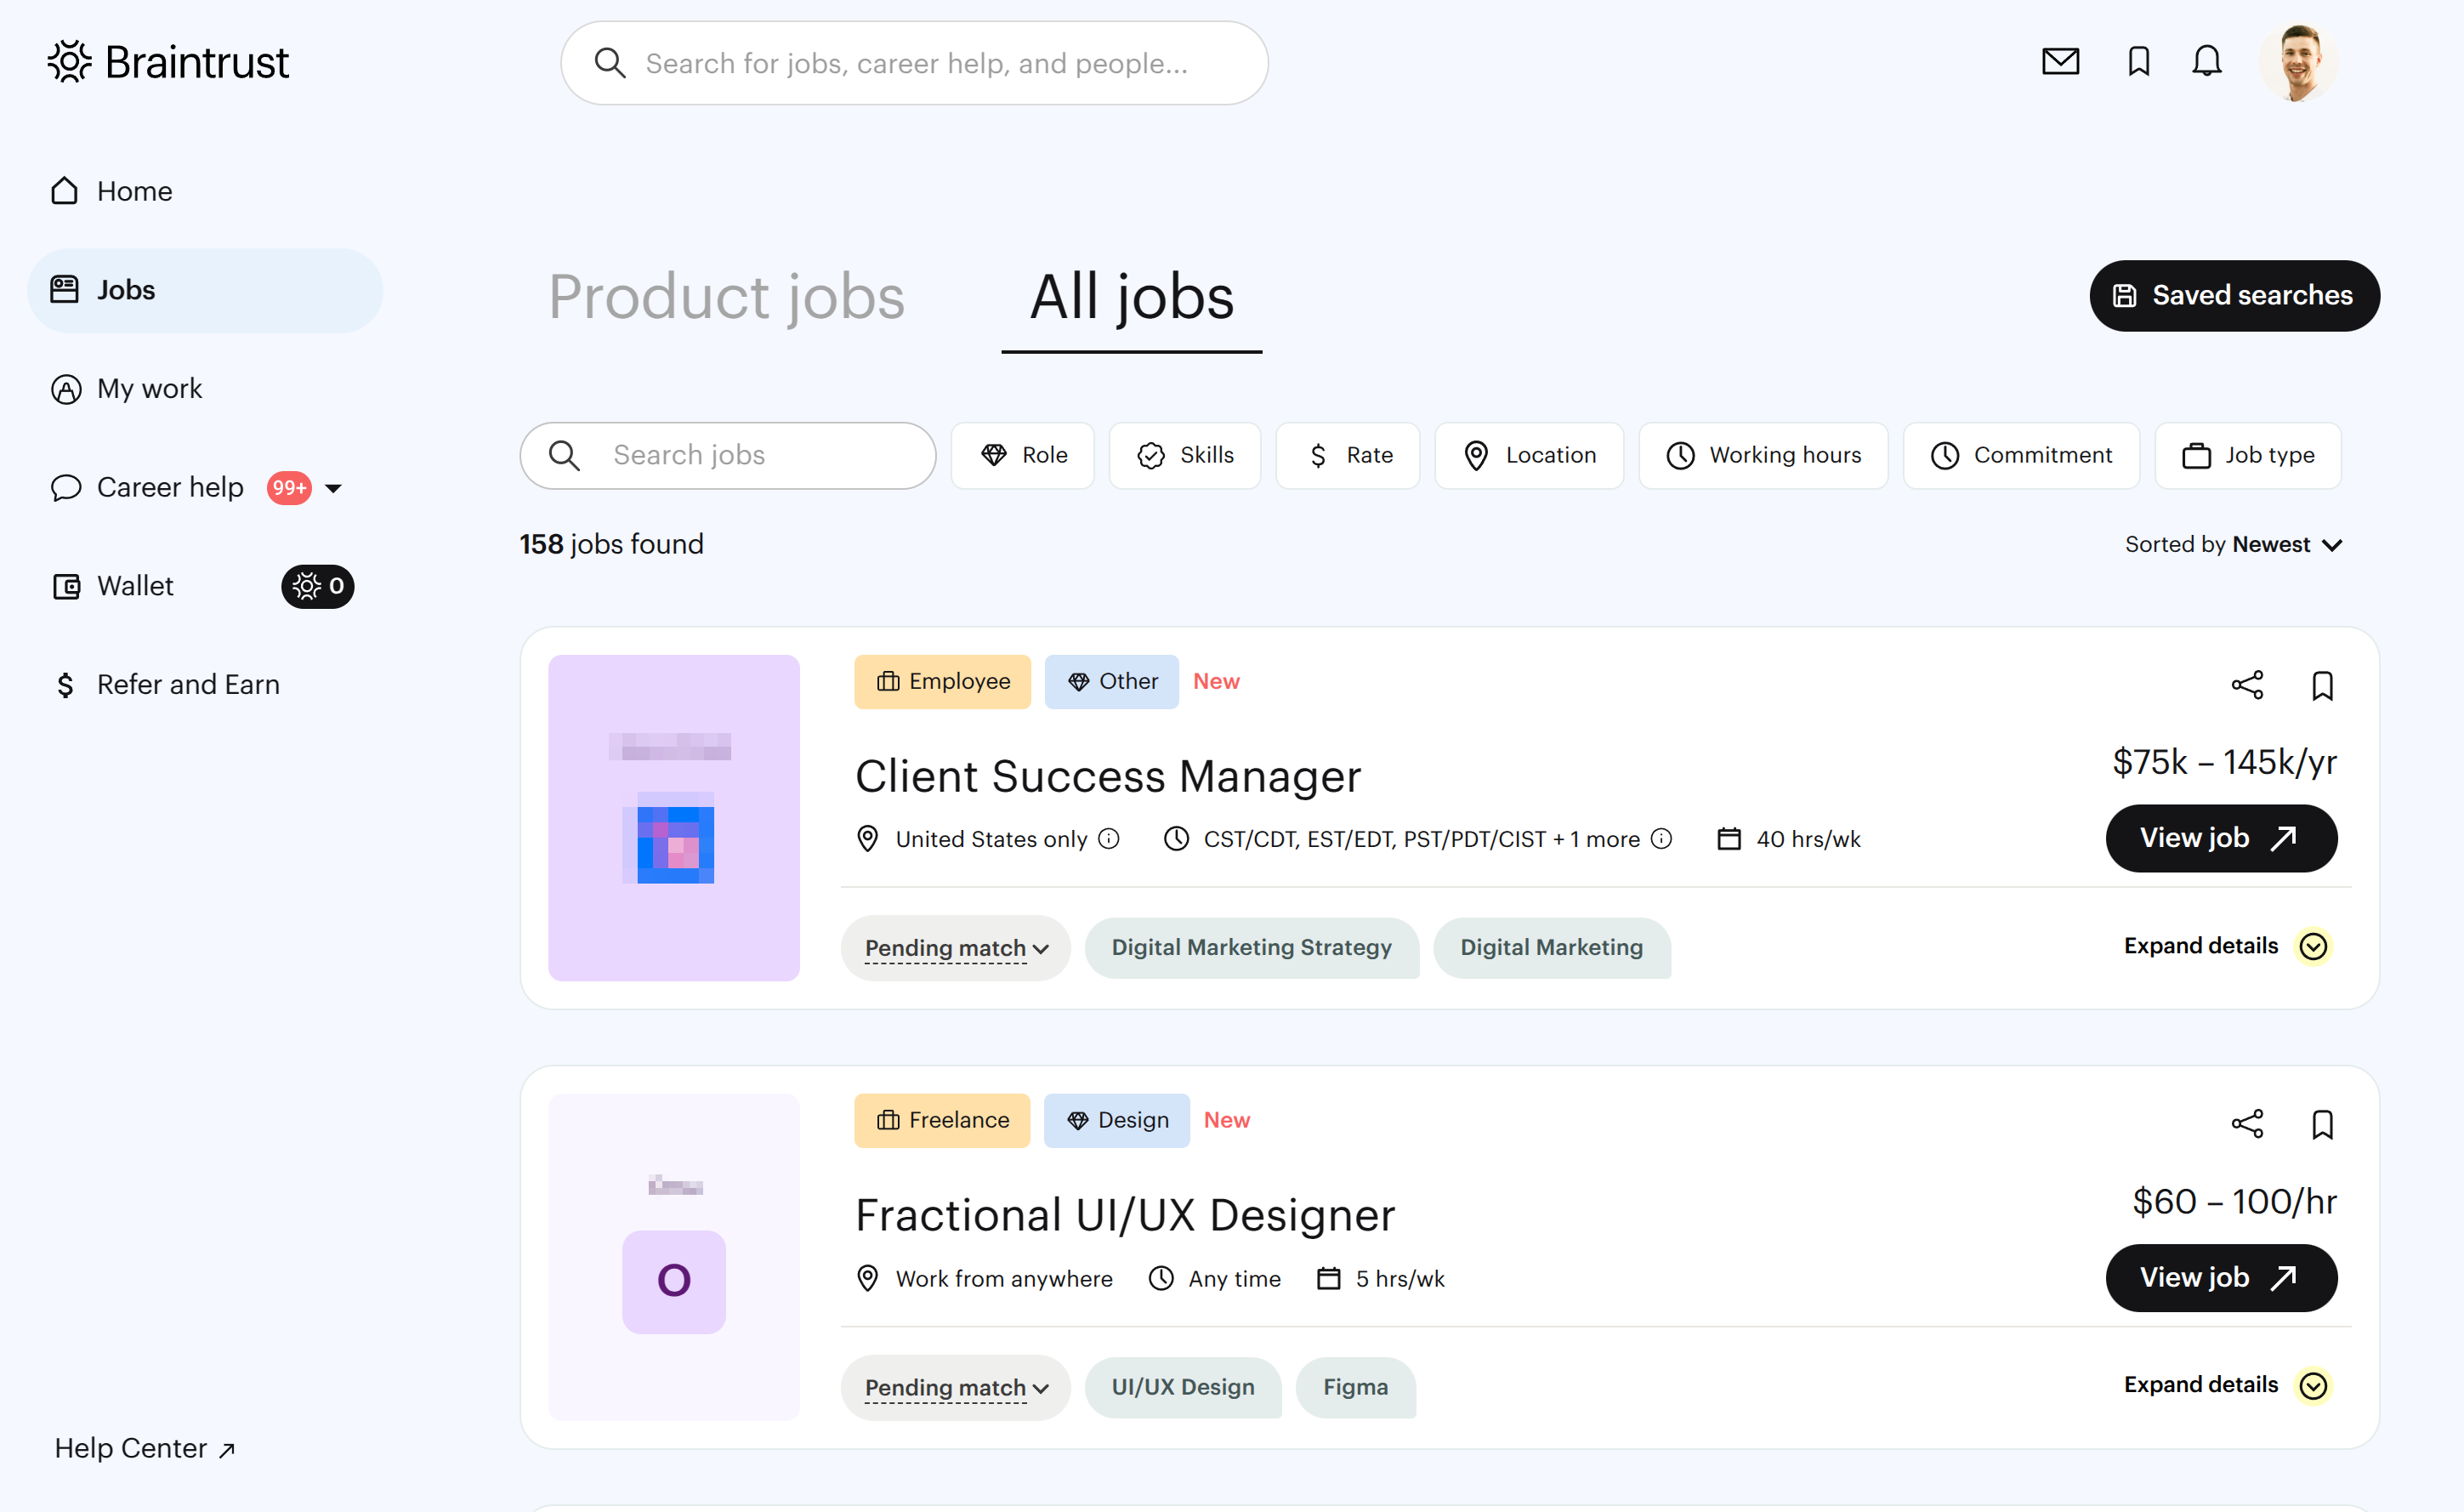Open the Career help dropdown
2464x1512 pixels.
(x=335, y=488)
